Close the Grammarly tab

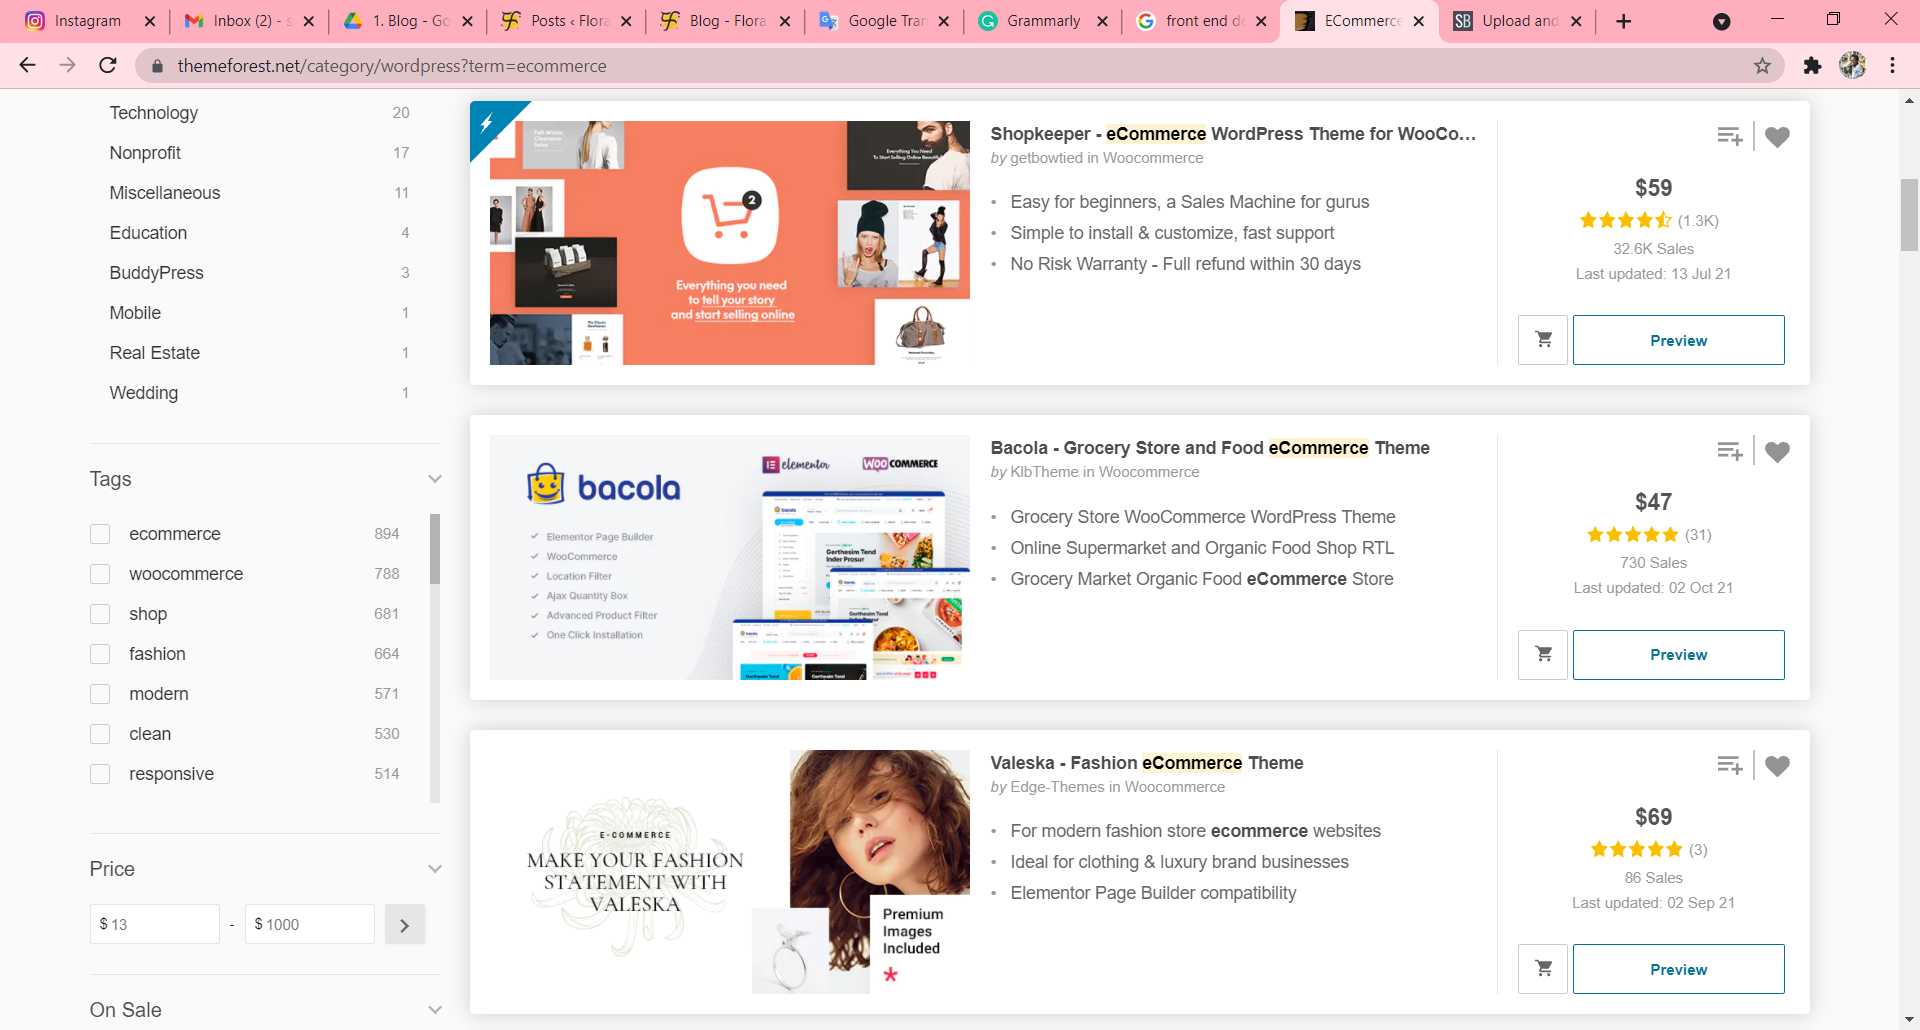pos(1102,21)
